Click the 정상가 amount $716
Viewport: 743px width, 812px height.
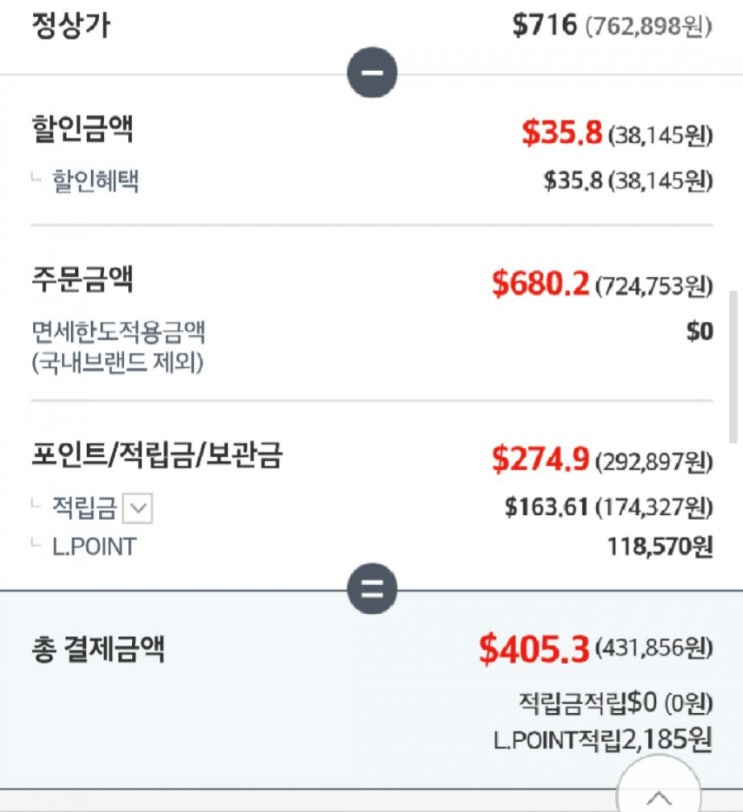[x=544, y=25]
